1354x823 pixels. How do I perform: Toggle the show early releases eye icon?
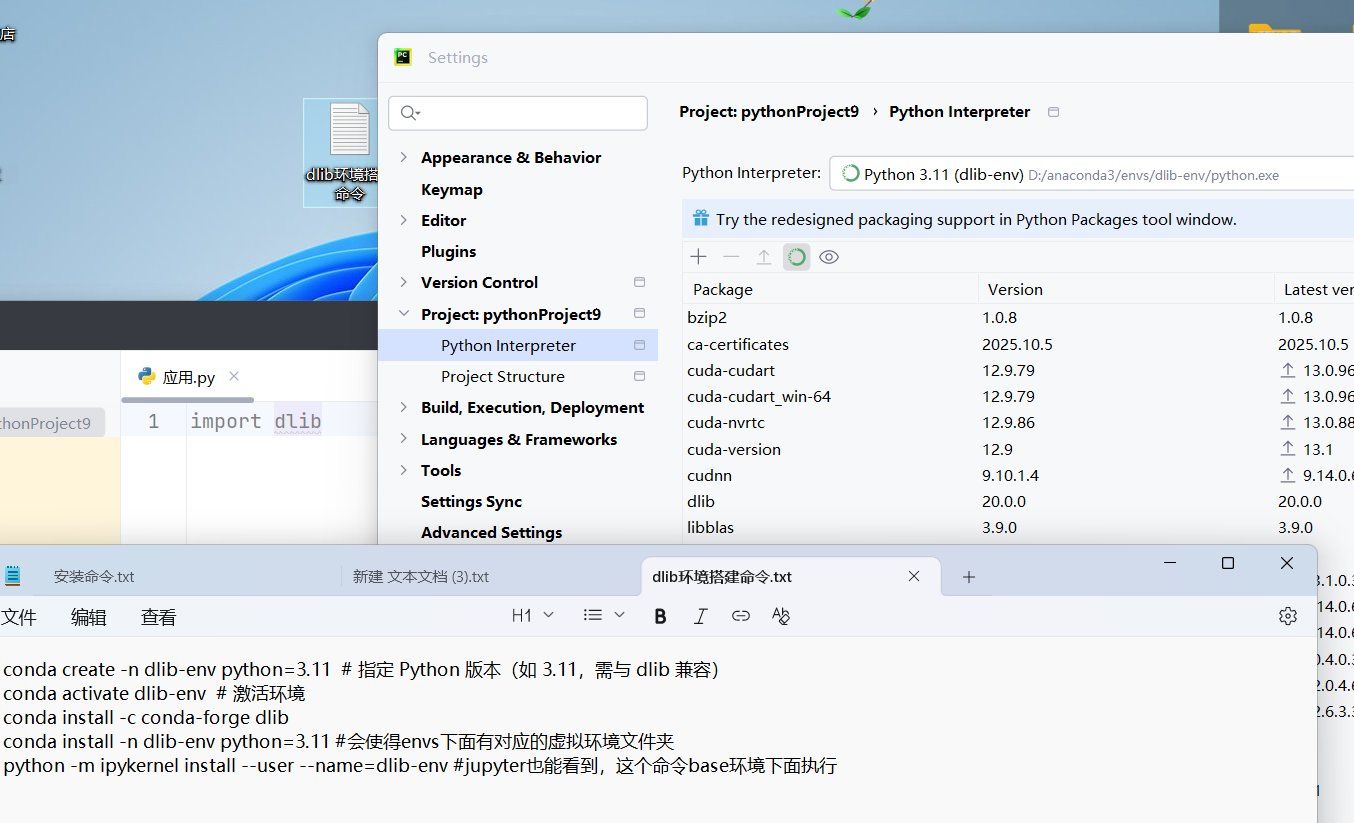(829, 257)
